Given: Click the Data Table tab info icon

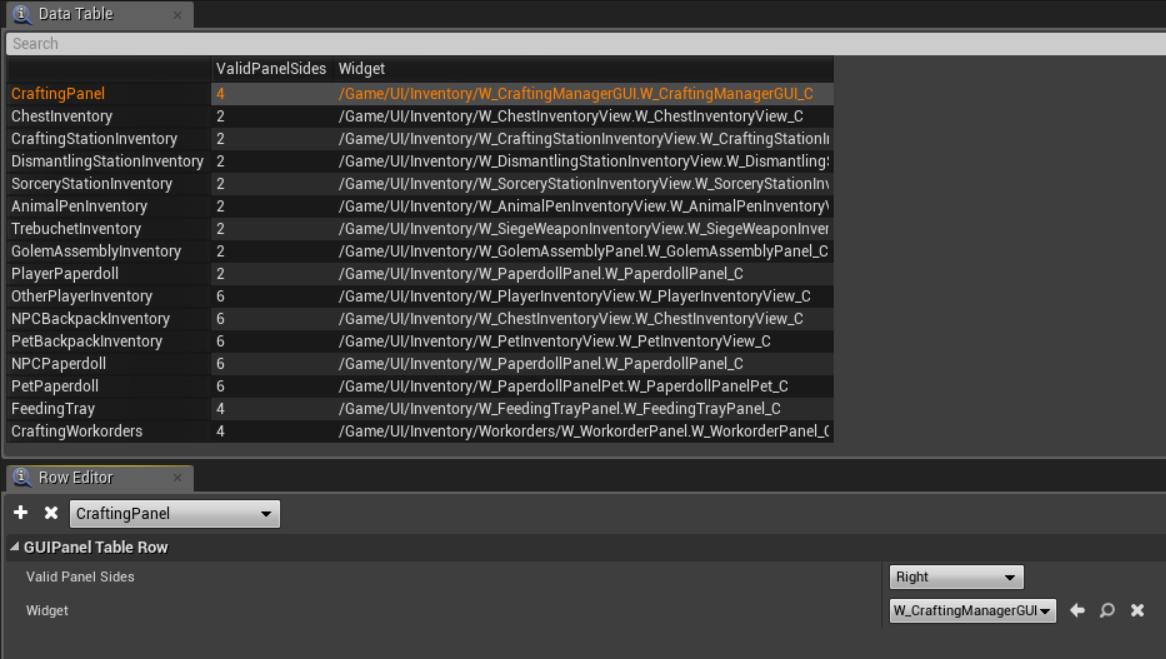Looking at the screenshot, I should [x=22, y=14].
